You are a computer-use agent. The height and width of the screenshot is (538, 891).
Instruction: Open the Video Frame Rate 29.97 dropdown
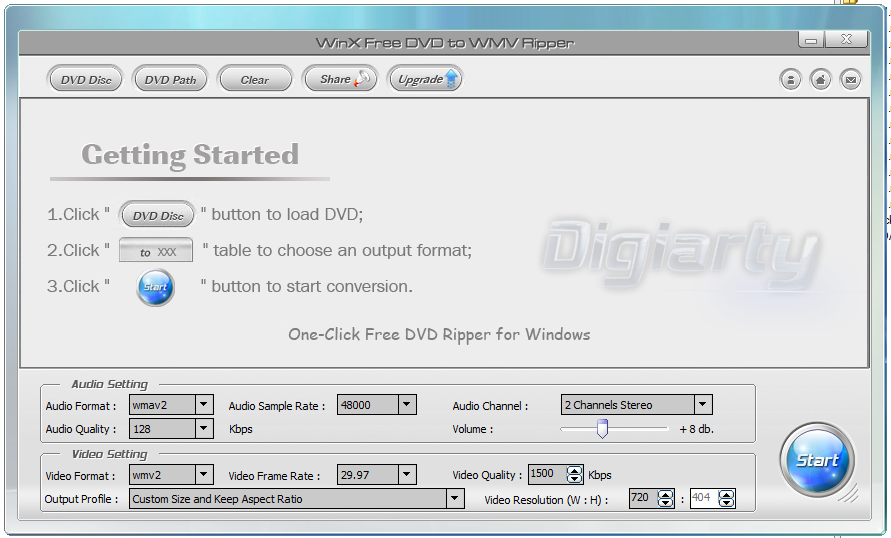[x=407, y=474]
